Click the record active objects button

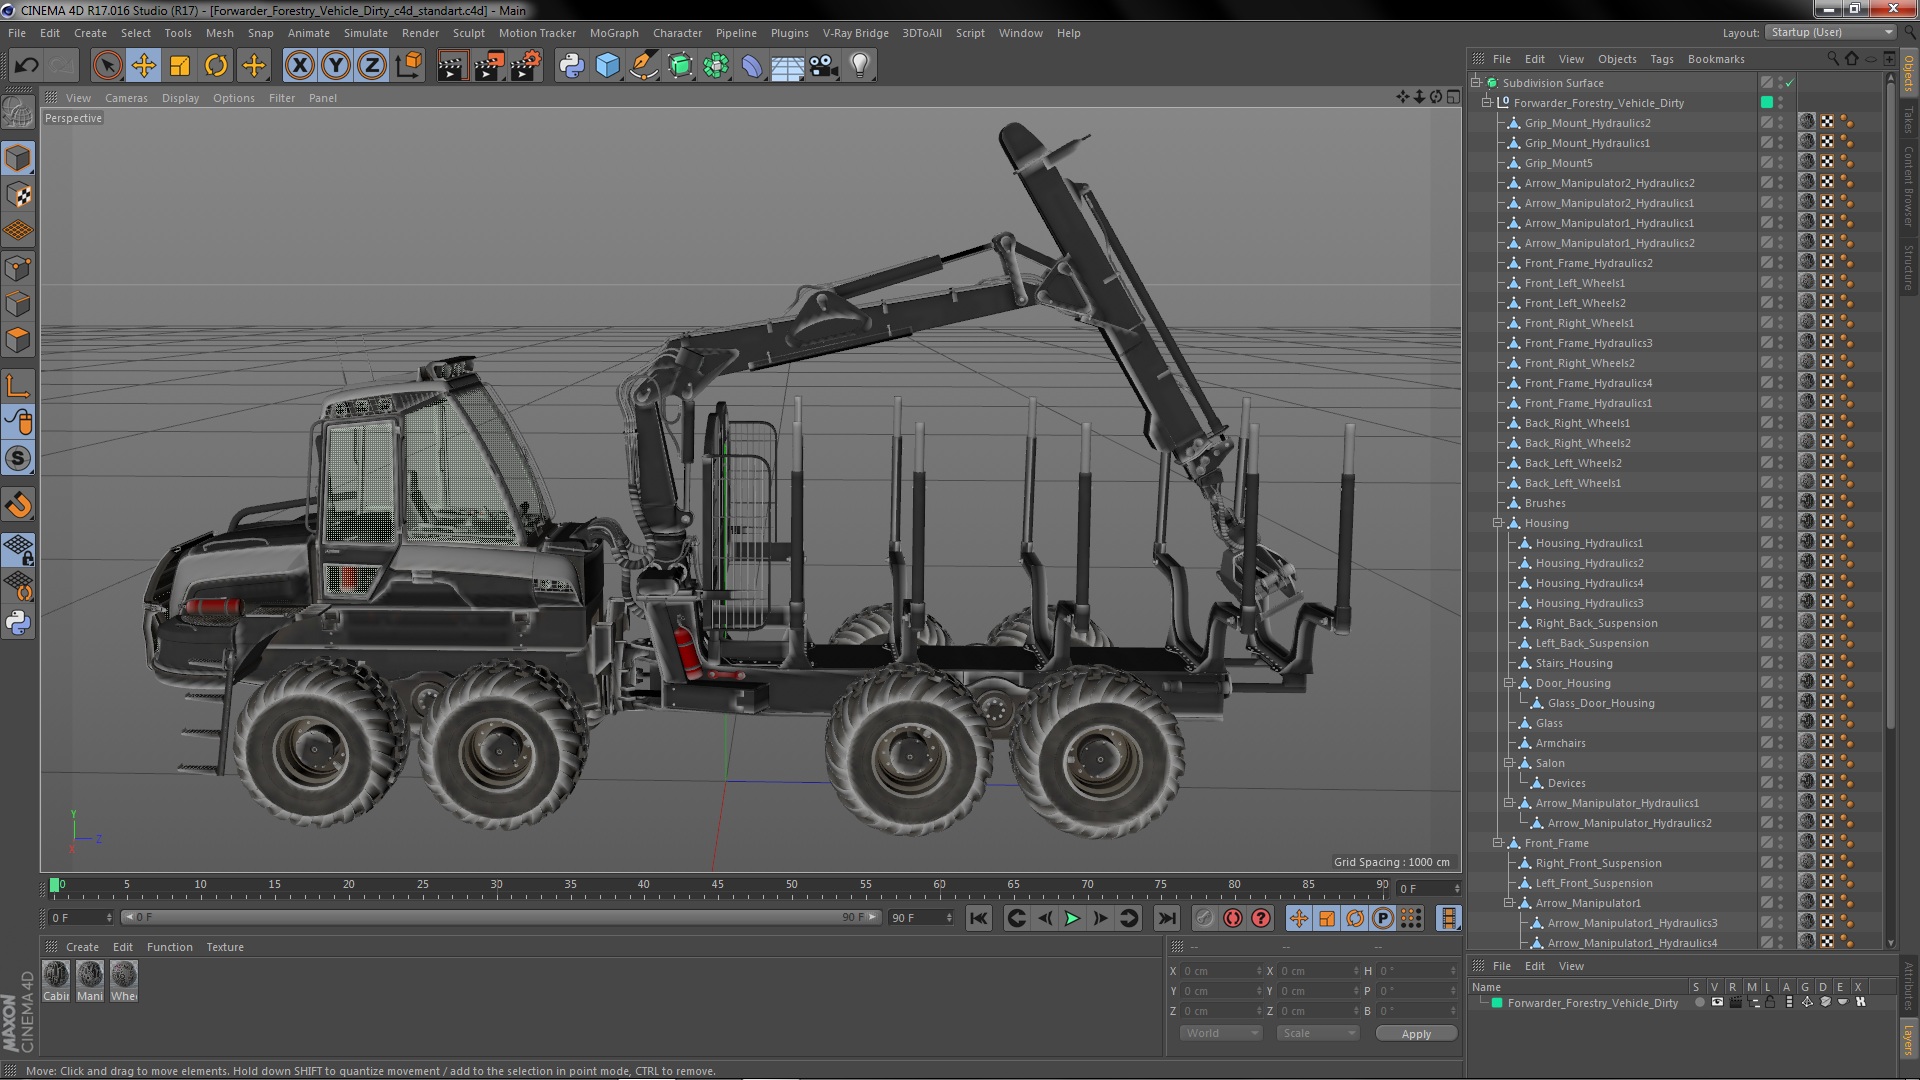[x=1205, y=918]
